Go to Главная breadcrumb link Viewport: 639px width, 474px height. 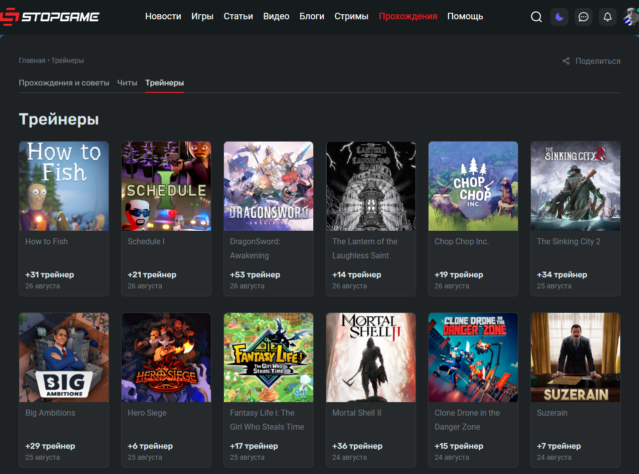[32, 60]
